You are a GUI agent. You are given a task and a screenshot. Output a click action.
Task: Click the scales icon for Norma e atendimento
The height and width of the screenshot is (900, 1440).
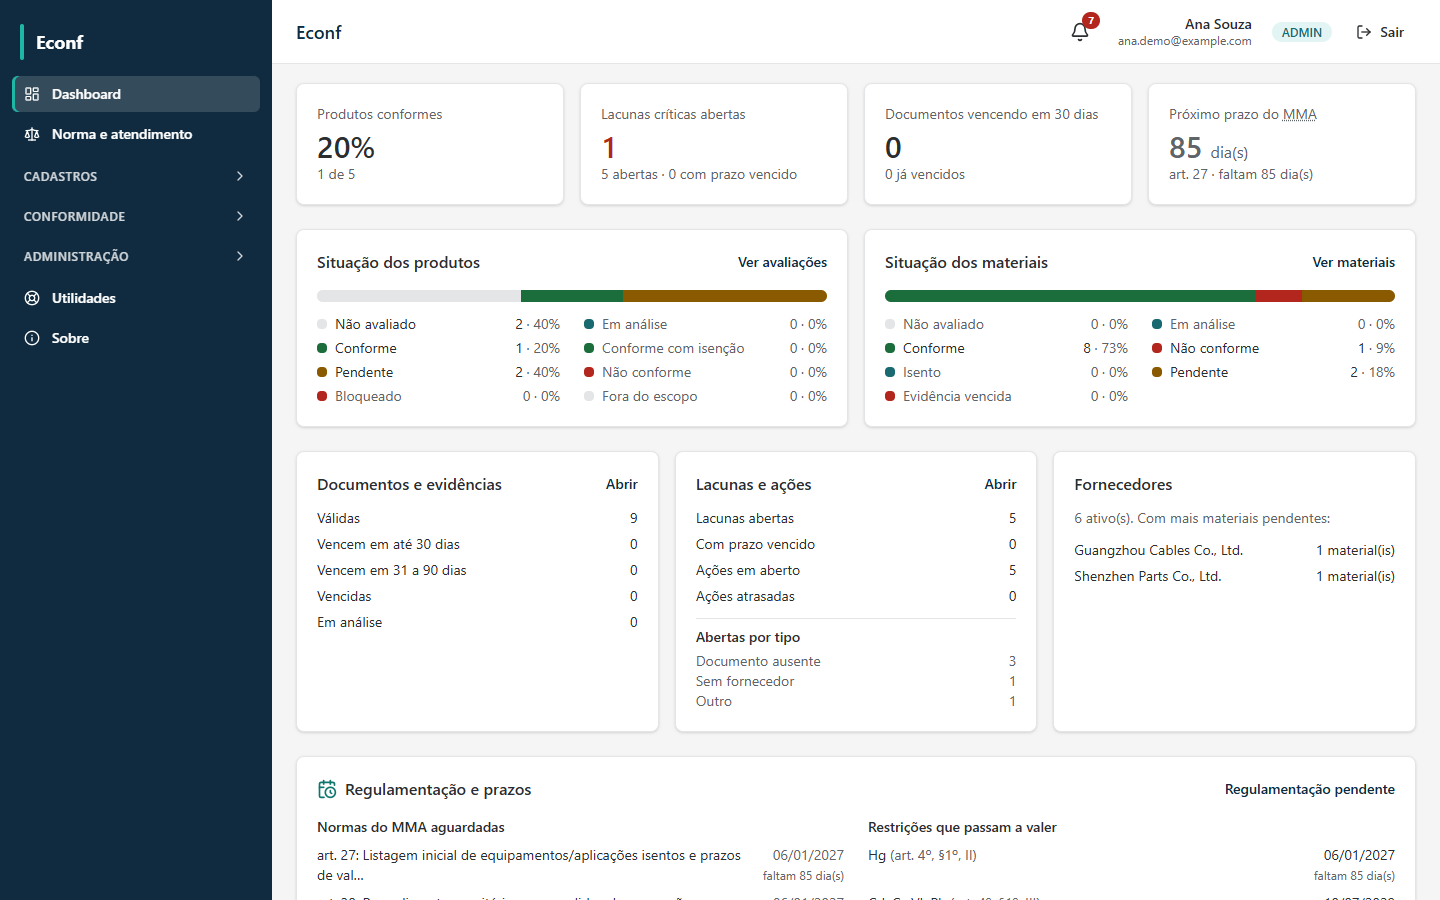[x=32, y=134]
